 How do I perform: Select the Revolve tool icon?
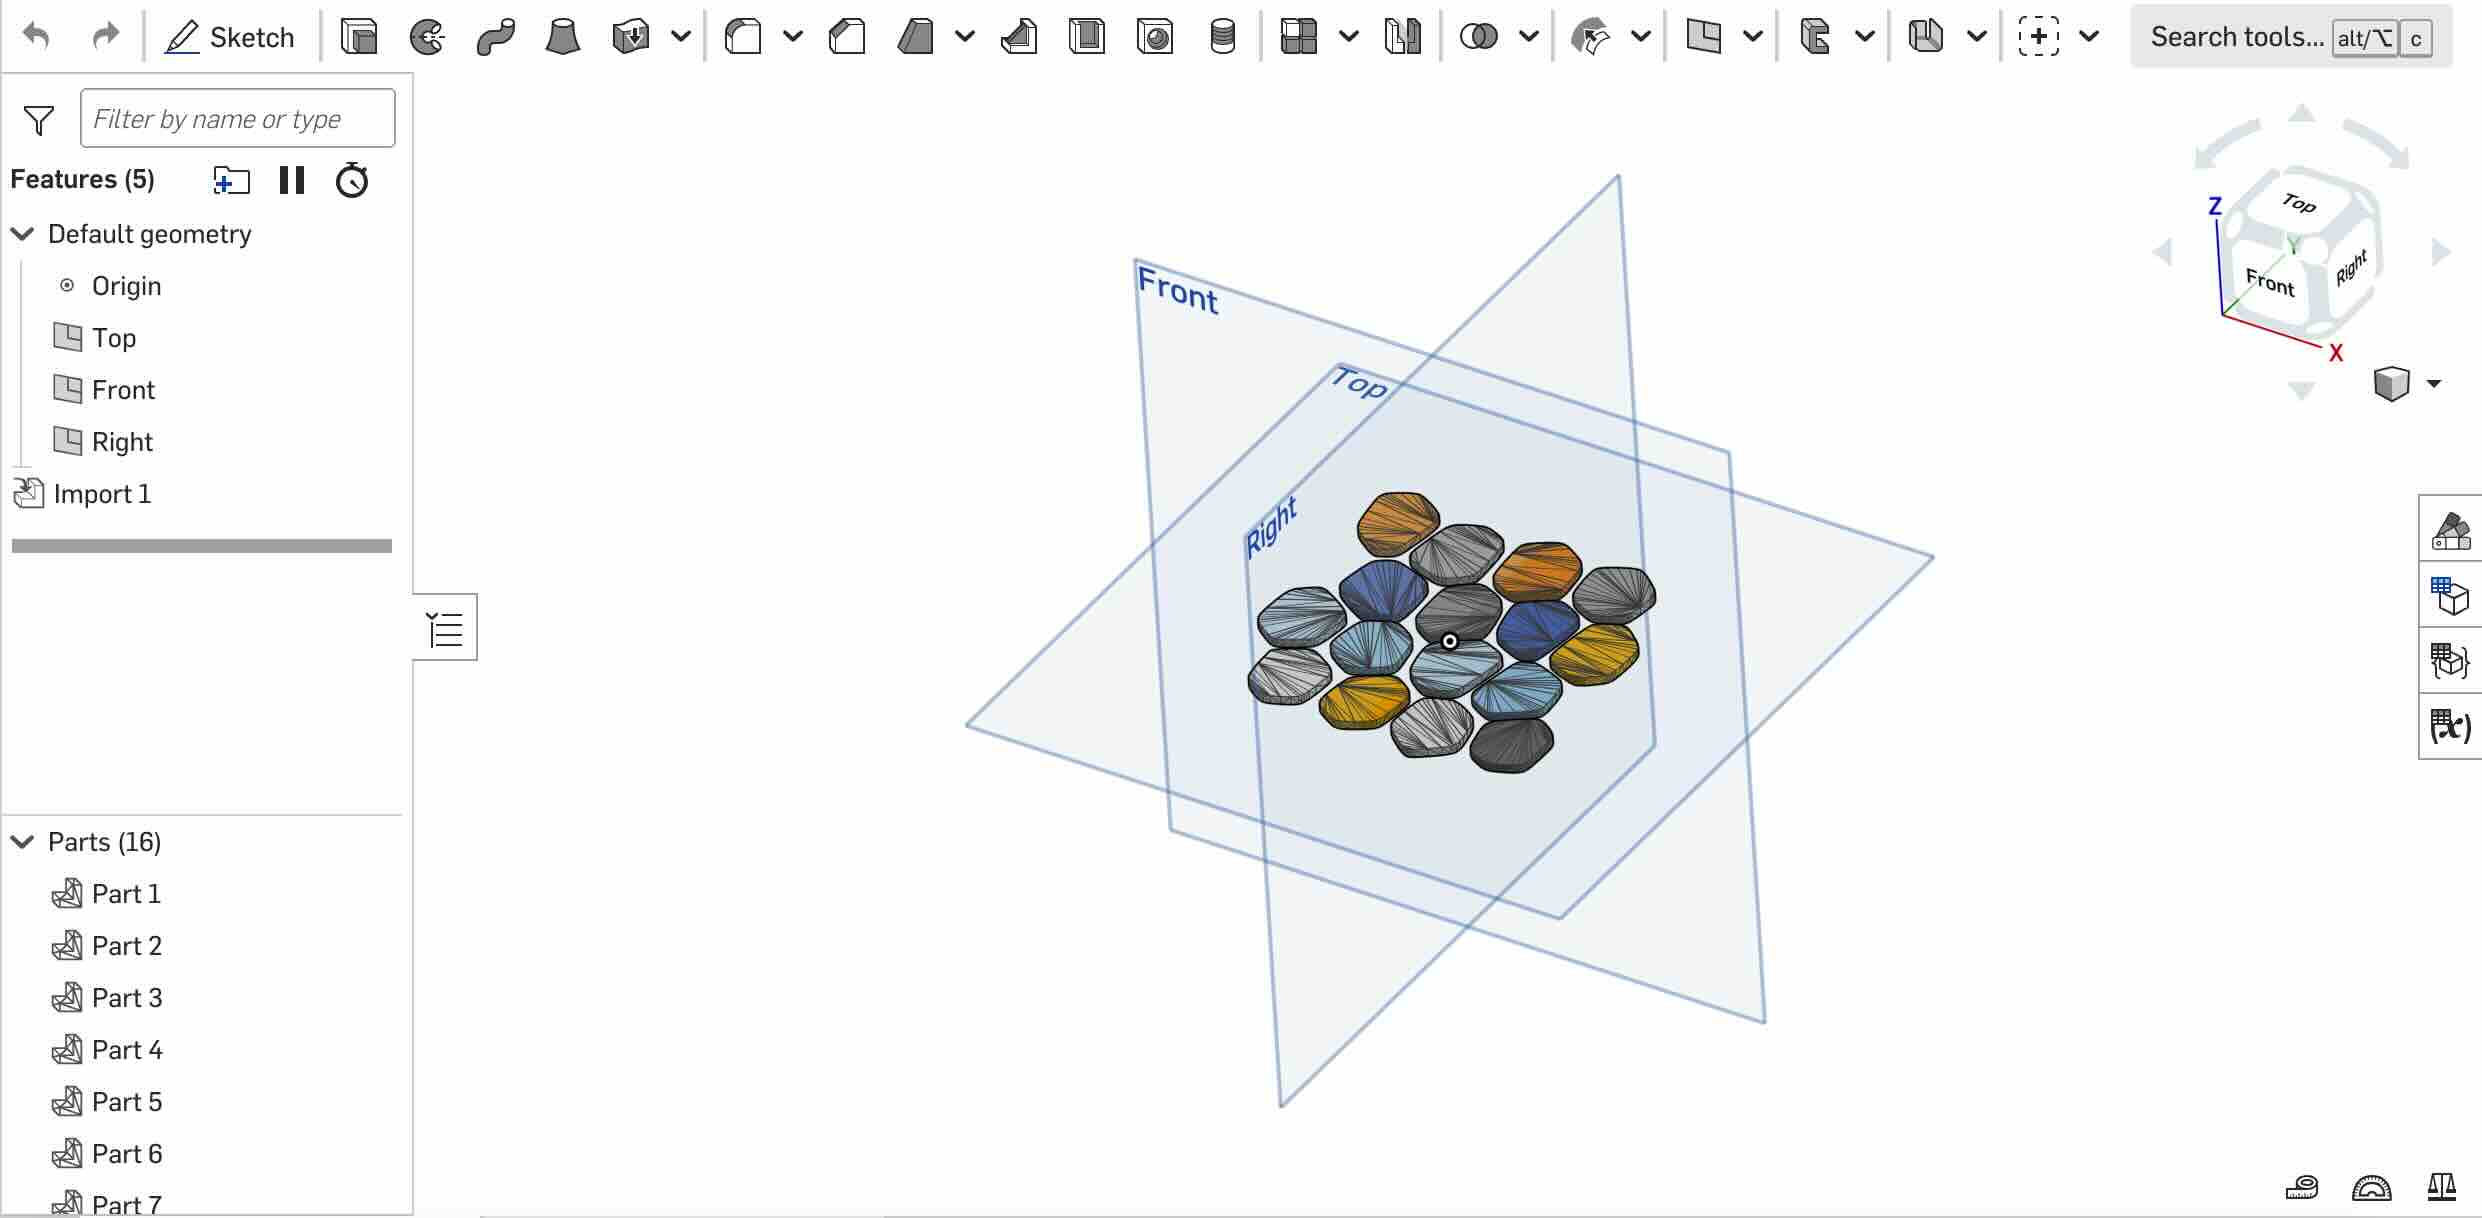pos(428,37)
